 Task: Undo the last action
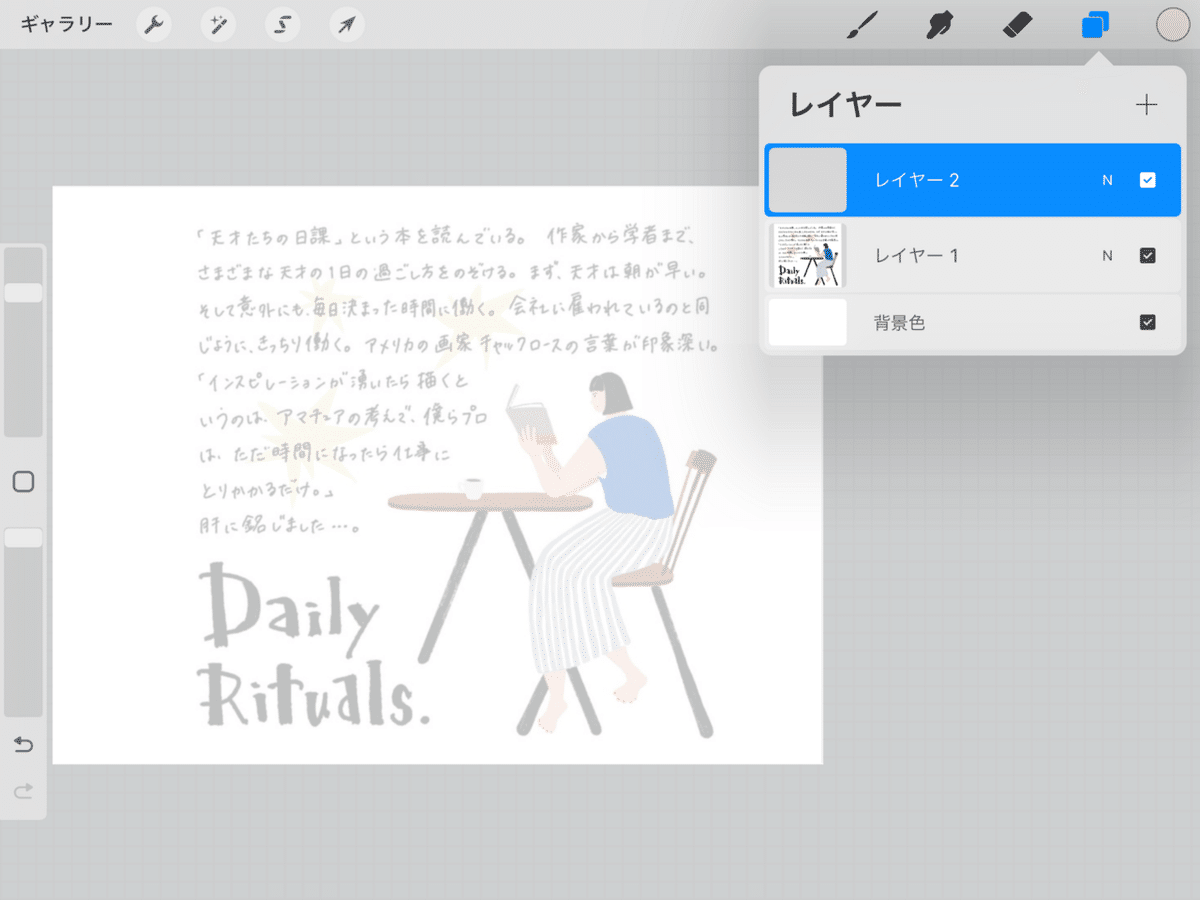pos(23,745)
